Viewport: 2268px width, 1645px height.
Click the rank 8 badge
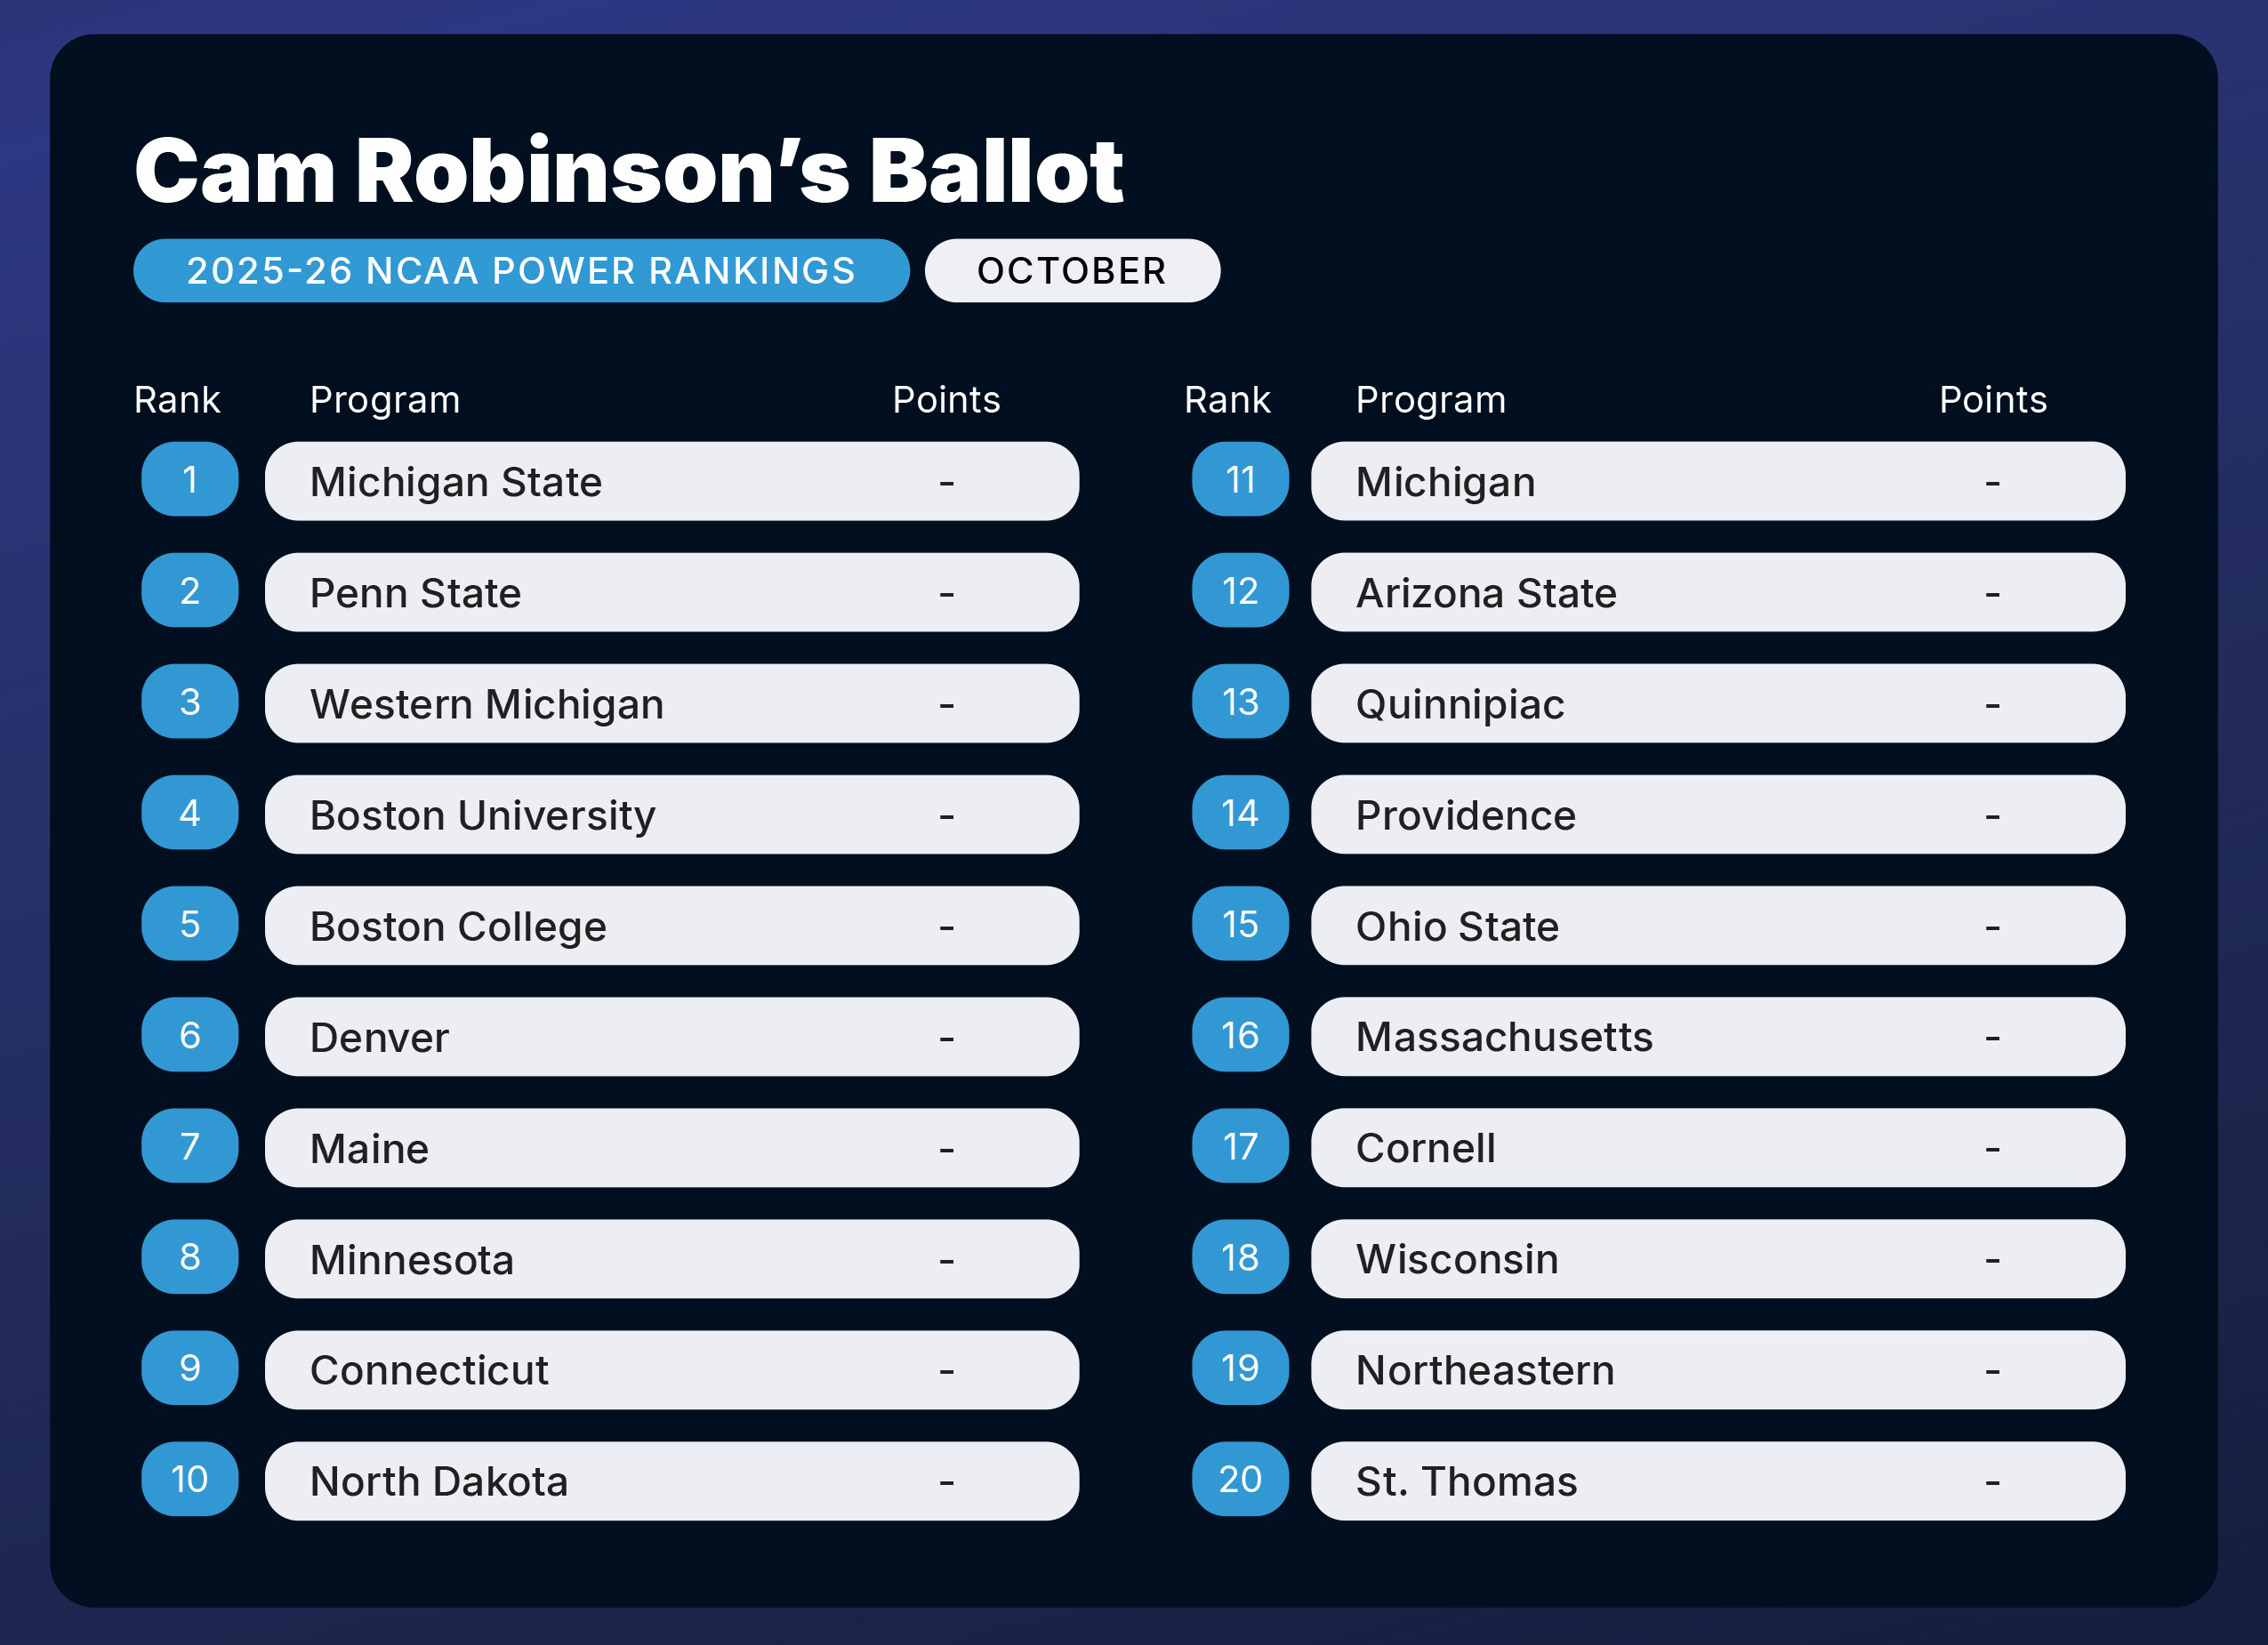189,1257
